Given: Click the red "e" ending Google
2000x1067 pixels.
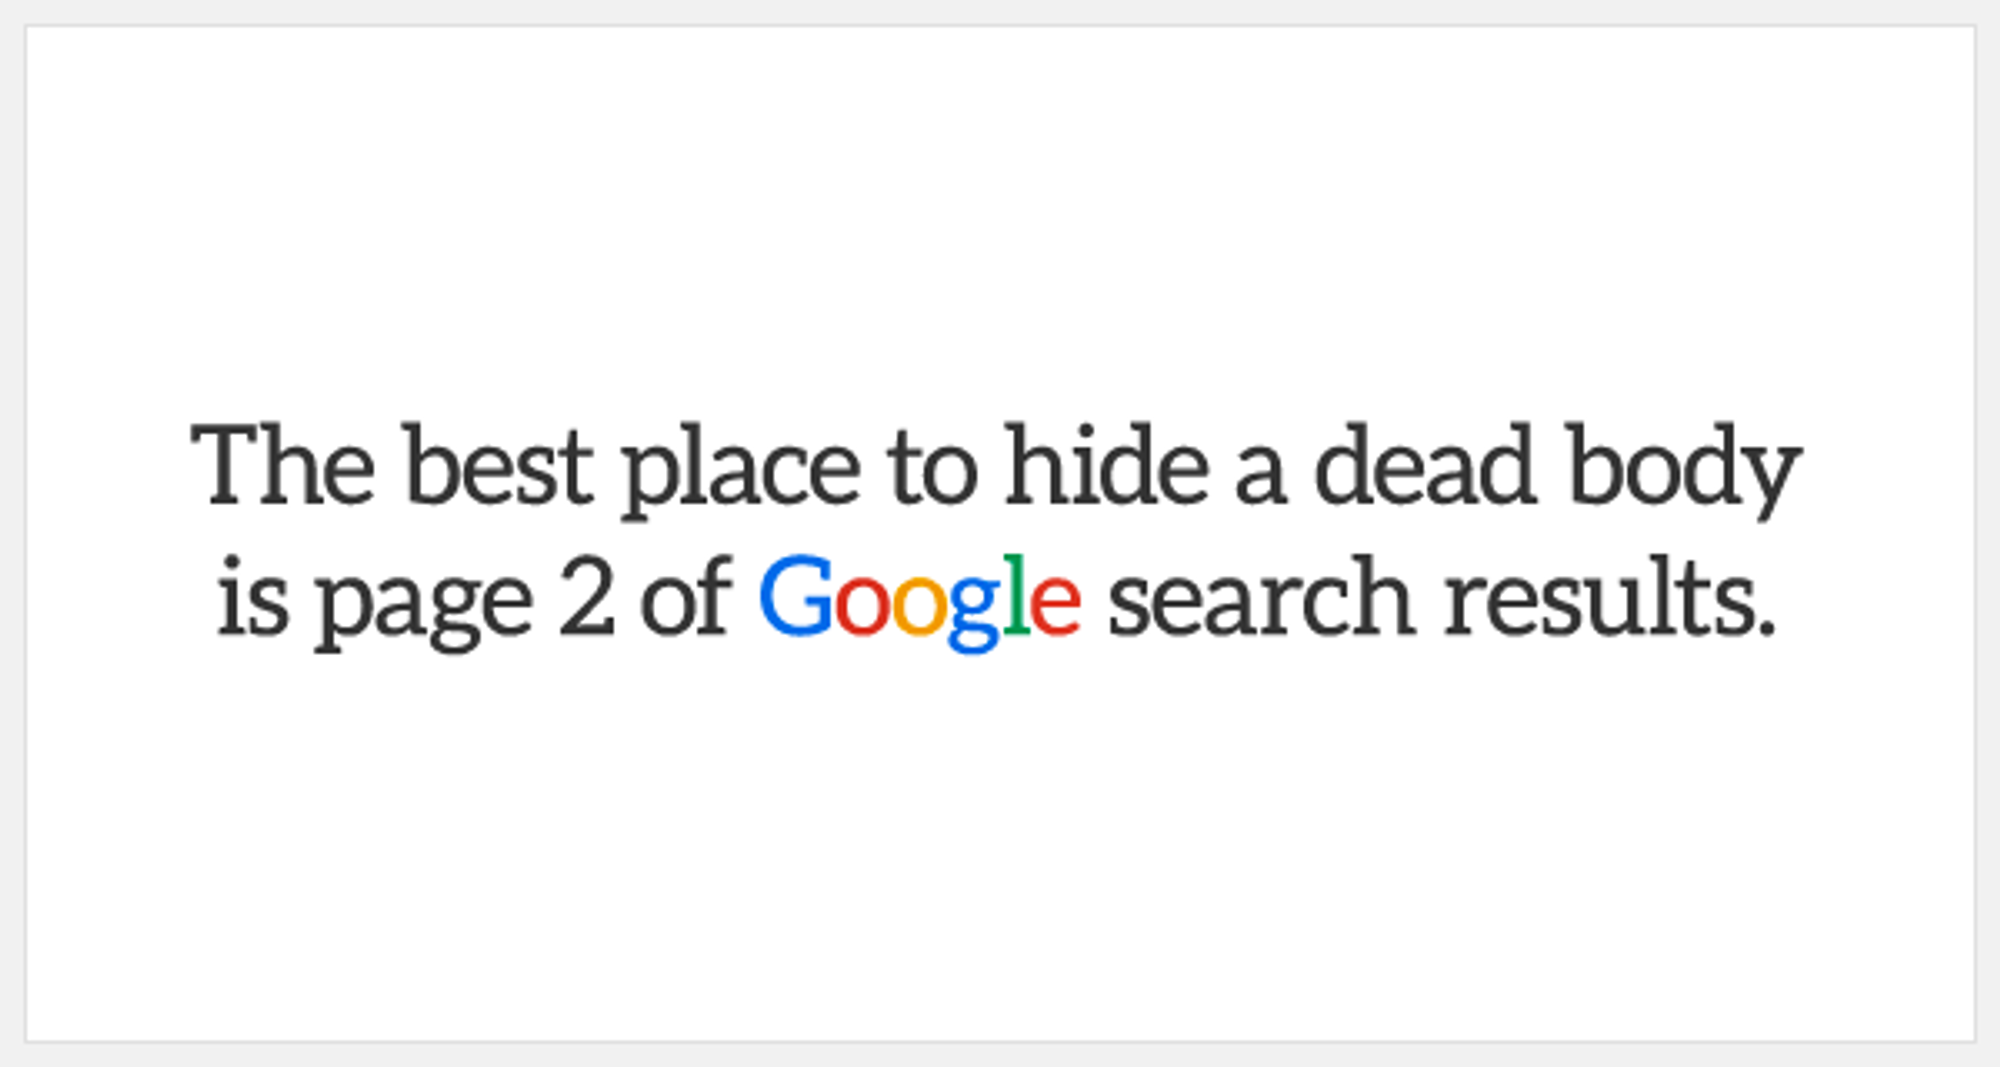Looking at the screenshot, I should tap(1055, 604).
